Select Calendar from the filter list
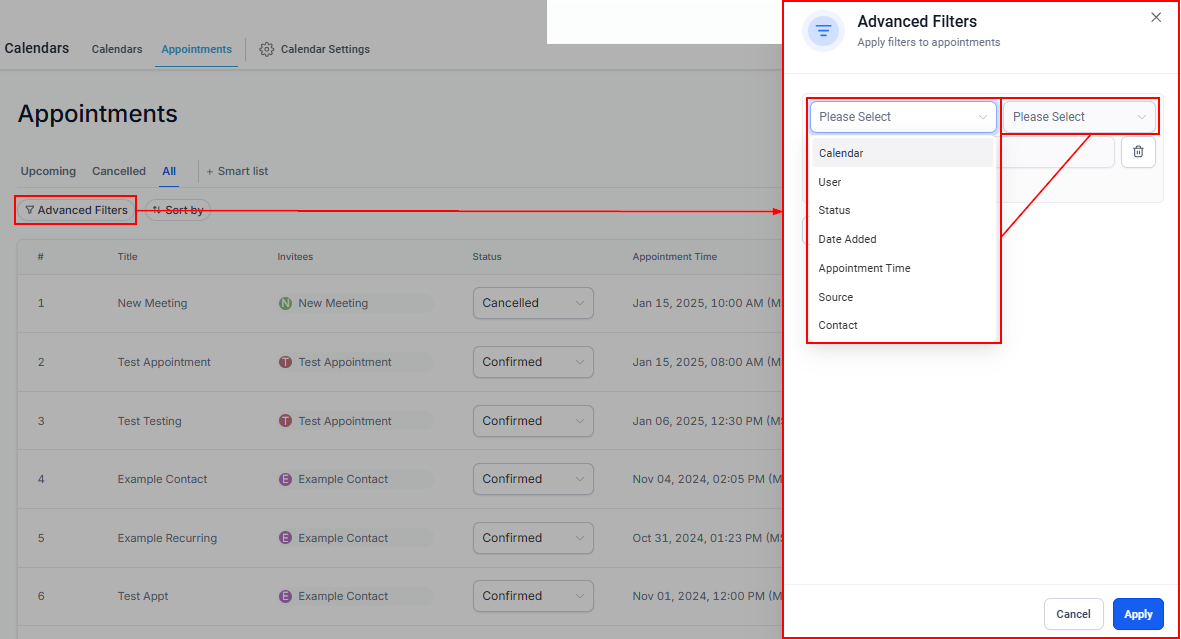This screenshot has height=639, width=1181. (841, 153)
